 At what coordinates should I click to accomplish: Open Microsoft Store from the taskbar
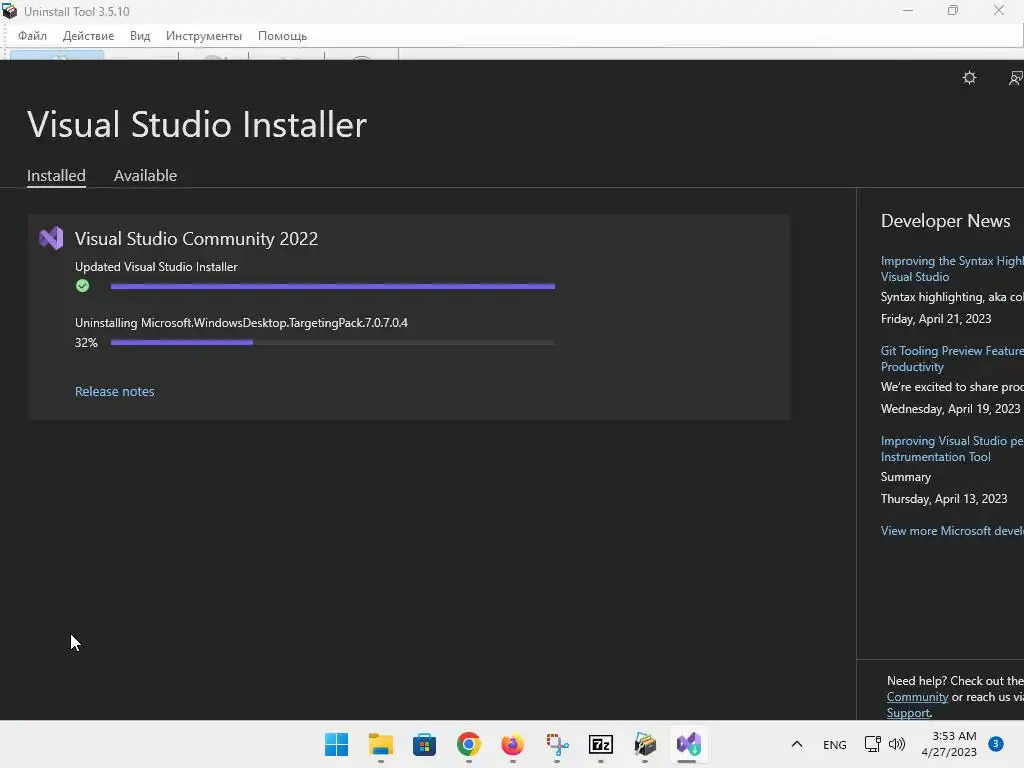[x=424, y=744]
